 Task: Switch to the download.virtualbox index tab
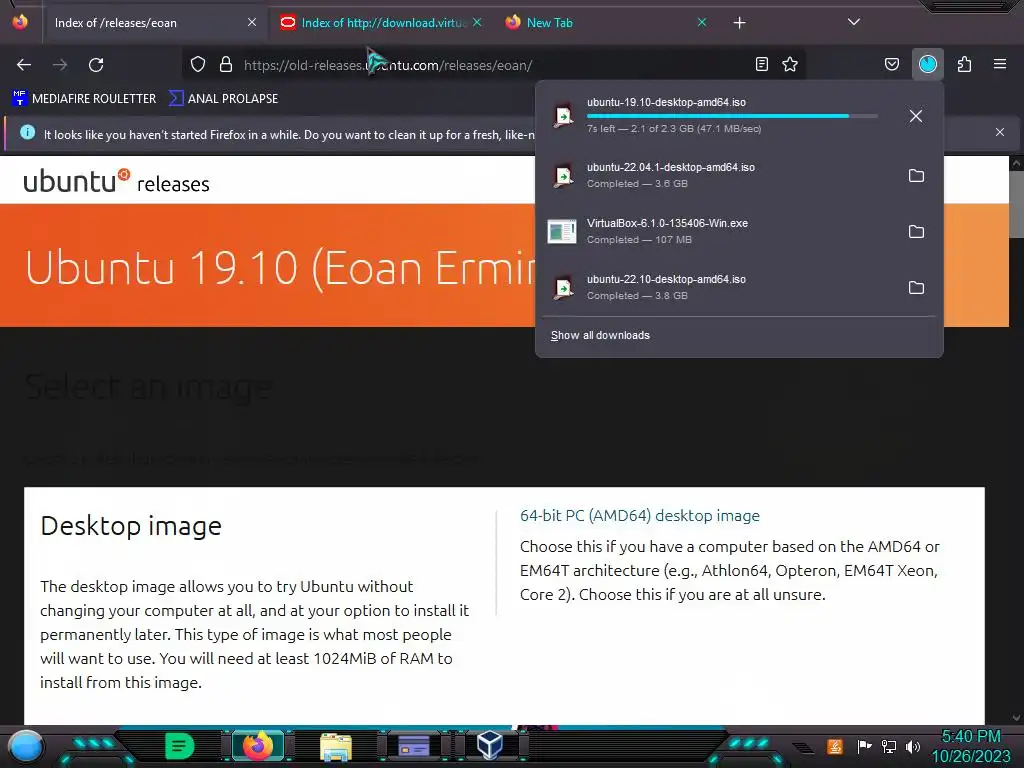point(382,23)
